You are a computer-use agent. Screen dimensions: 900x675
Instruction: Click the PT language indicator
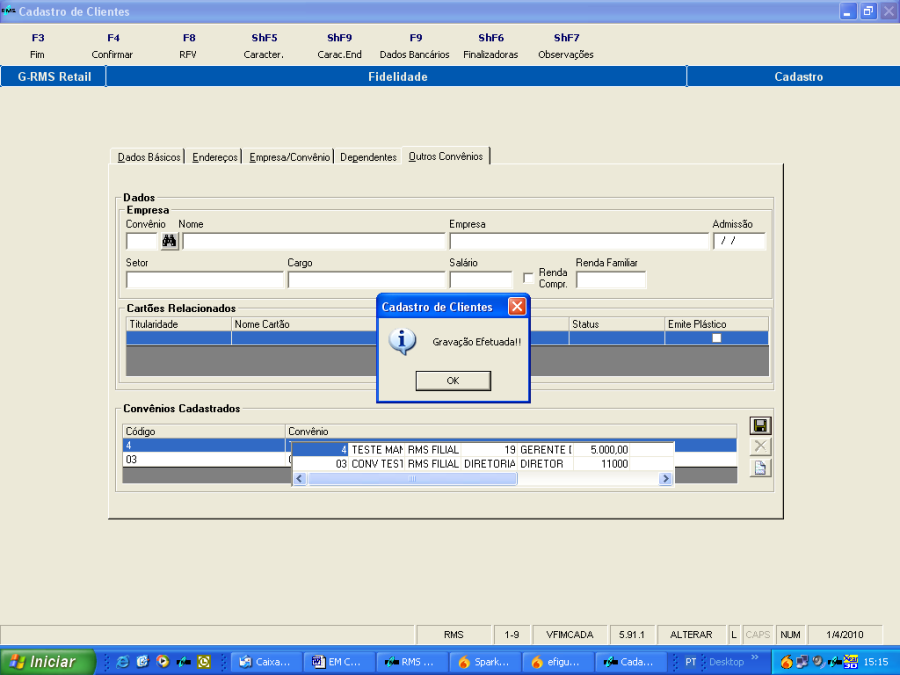coord(690,662)
